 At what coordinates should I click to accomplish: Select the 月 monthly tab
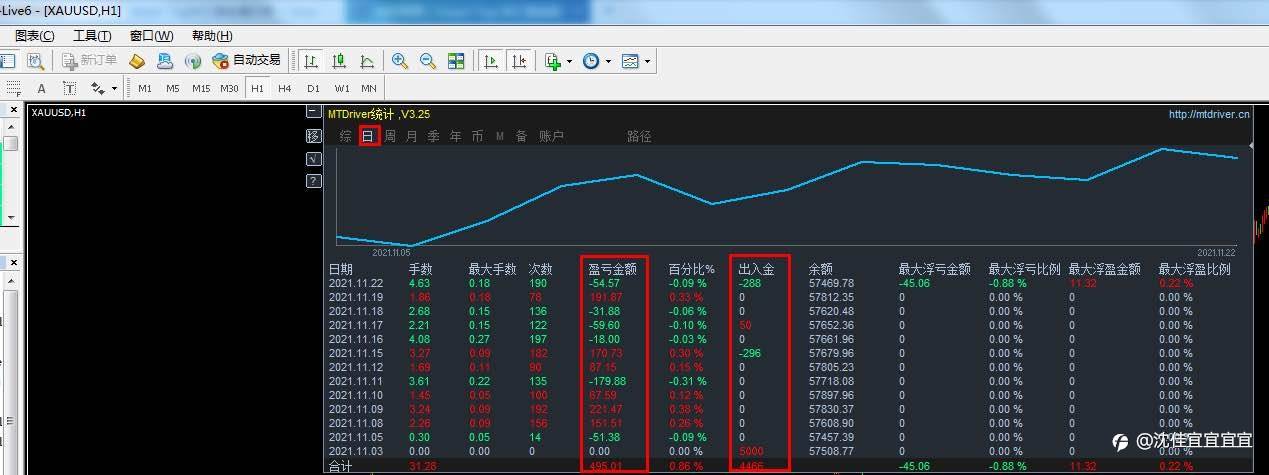[x=412, y=136]
